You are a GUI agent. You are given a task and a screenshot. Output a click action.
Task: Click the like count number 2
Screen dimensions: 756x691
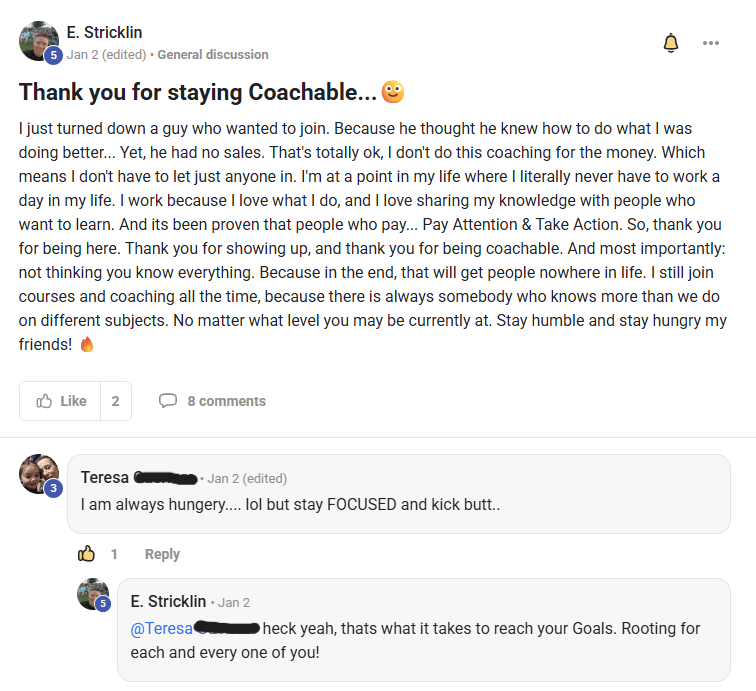(115, 401)
